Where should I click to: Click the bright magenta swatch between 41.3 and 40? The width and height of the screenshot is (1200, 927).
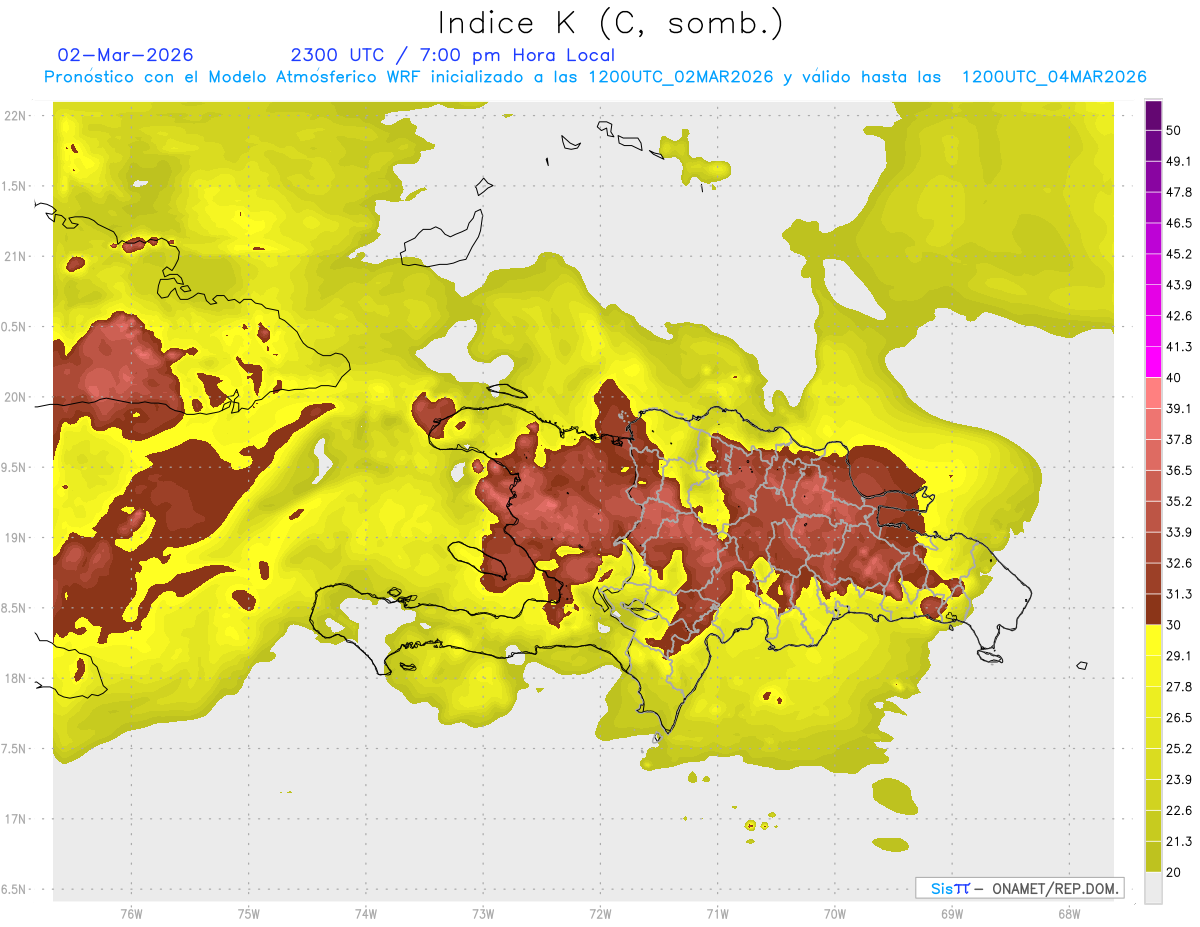coord(1153,362)
